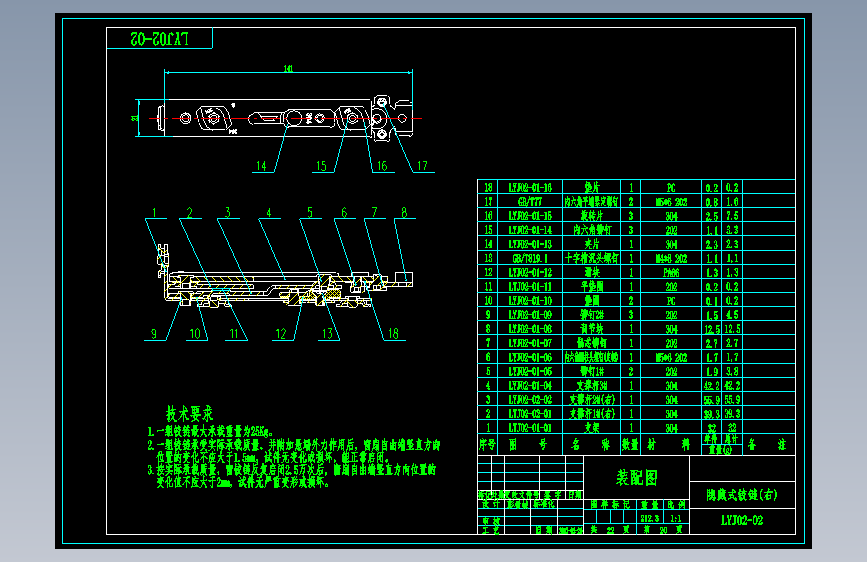The image size is (867, 562).
Task: Click part number LYJ02-01-09
Action: point(530,315)
